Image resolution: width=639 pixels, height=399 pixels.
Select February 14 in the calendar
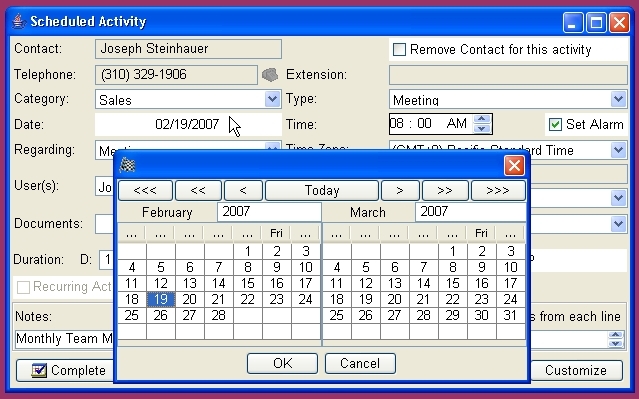218,283
